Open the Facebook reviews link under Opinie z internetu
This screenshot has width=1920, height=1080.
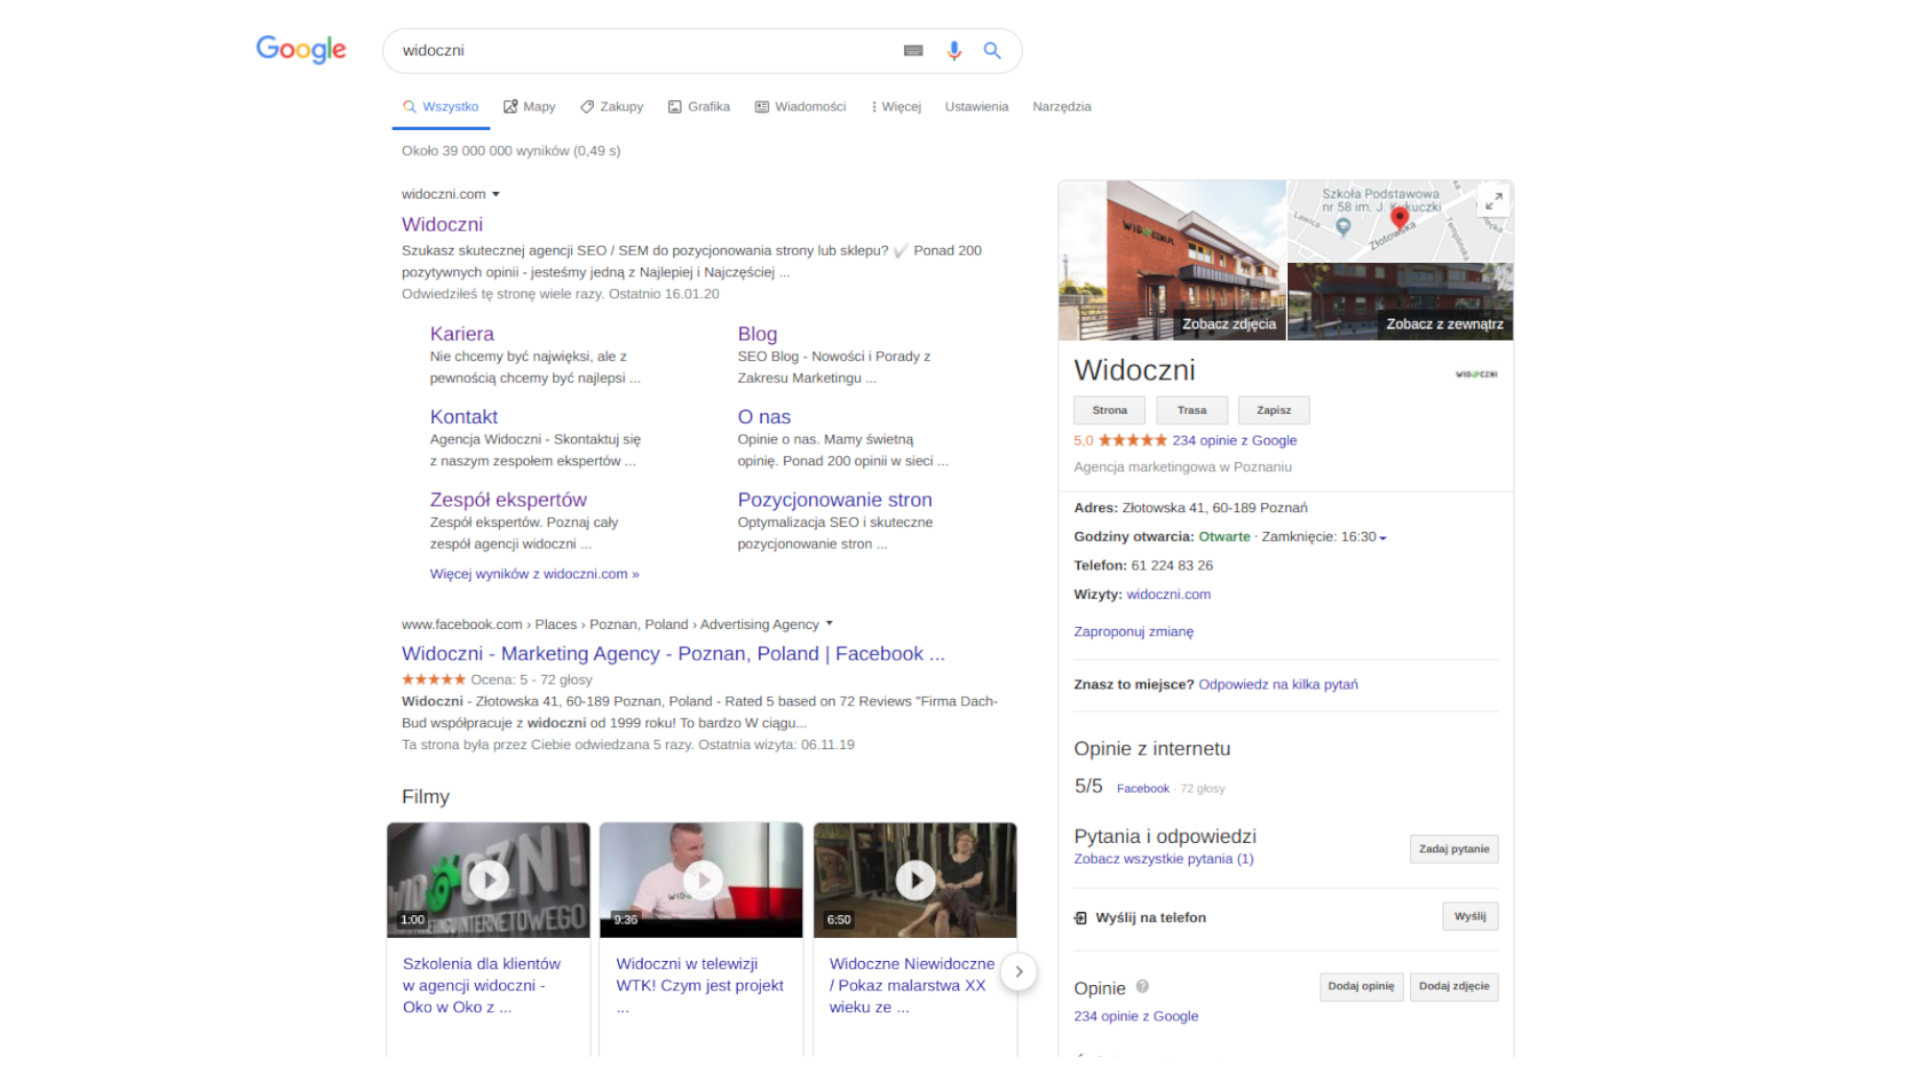(1143, 789)
